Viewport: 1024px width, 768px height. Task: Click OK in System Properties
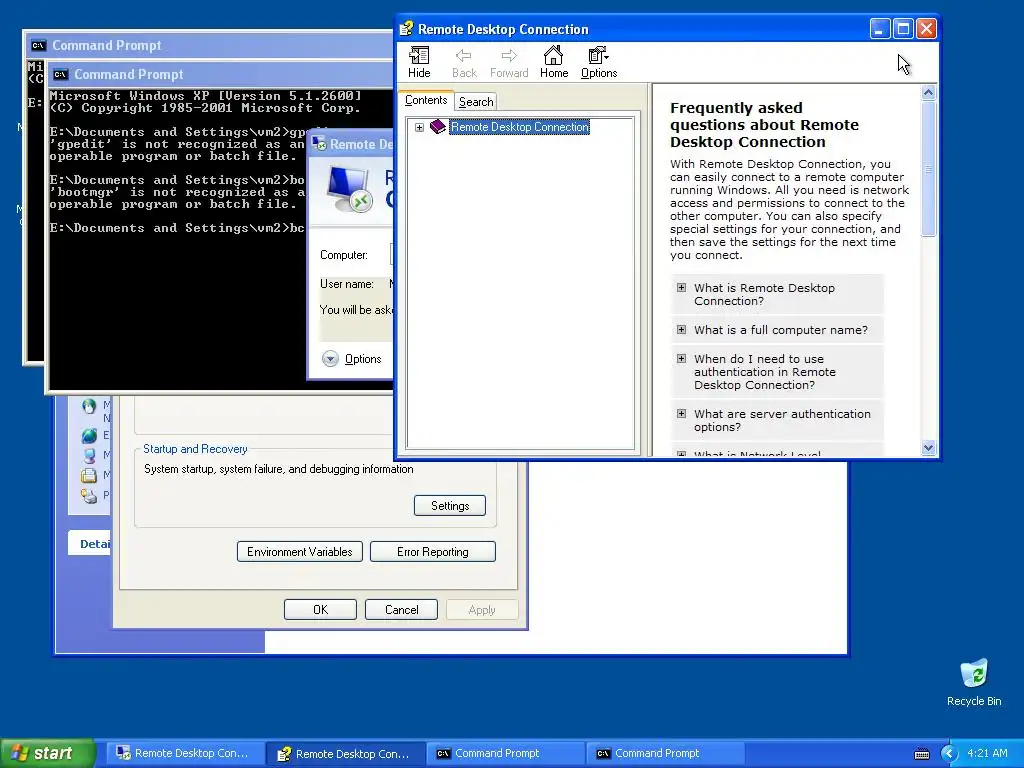click(320, 609)
